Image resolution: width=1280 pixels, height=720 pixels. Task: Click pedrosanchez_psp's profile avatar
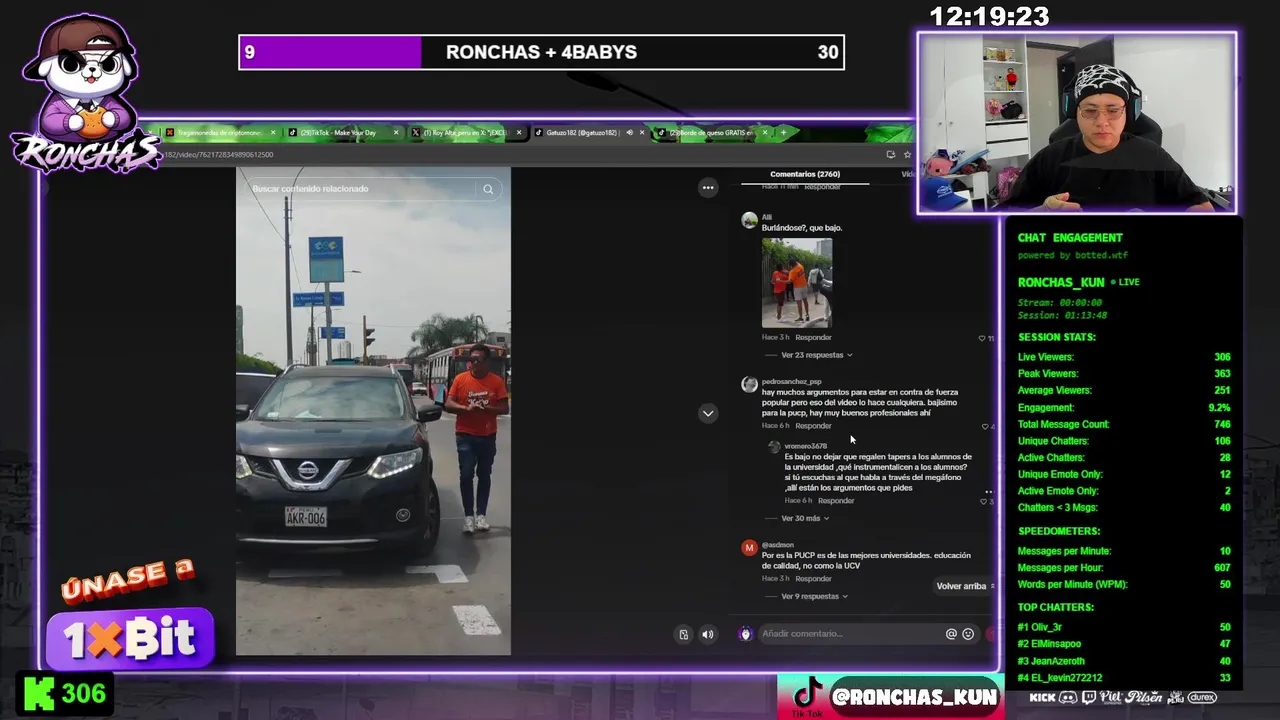749,385
